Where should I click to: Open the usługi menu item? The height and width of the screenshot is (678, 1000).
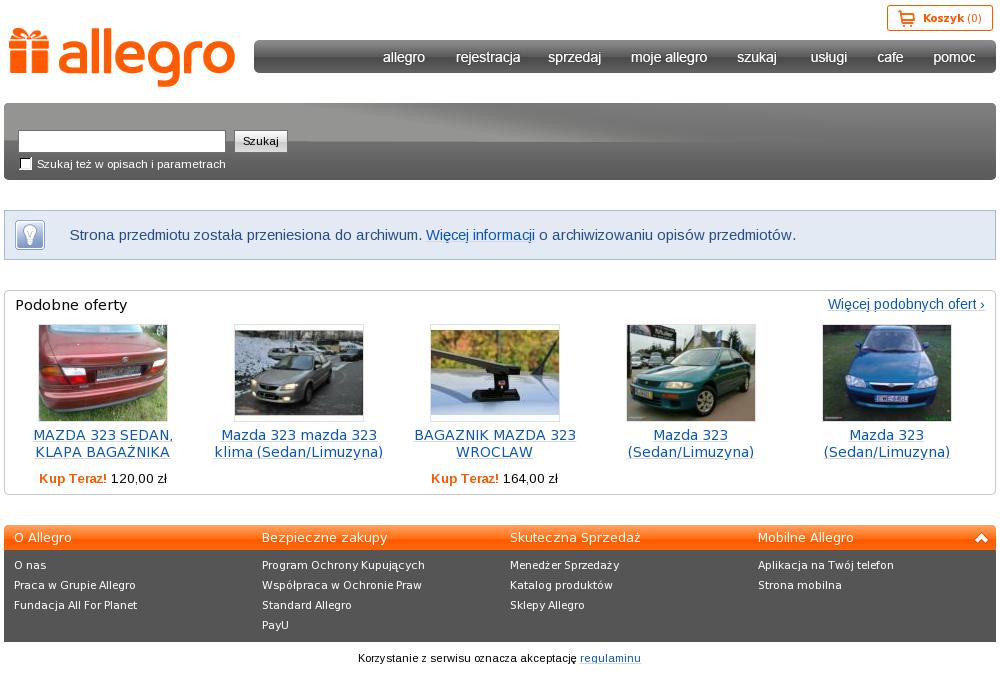click(x=829, y=57)
